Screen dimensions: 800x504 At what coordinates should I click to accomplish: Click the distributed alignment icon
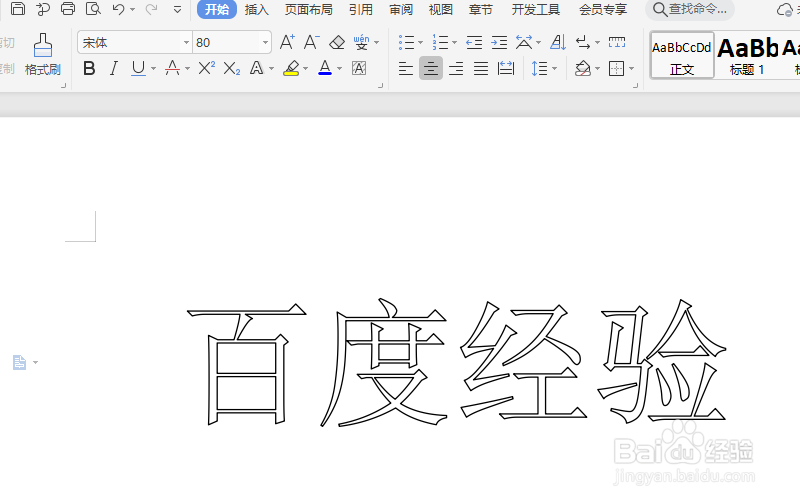click(x=506, y=68)
